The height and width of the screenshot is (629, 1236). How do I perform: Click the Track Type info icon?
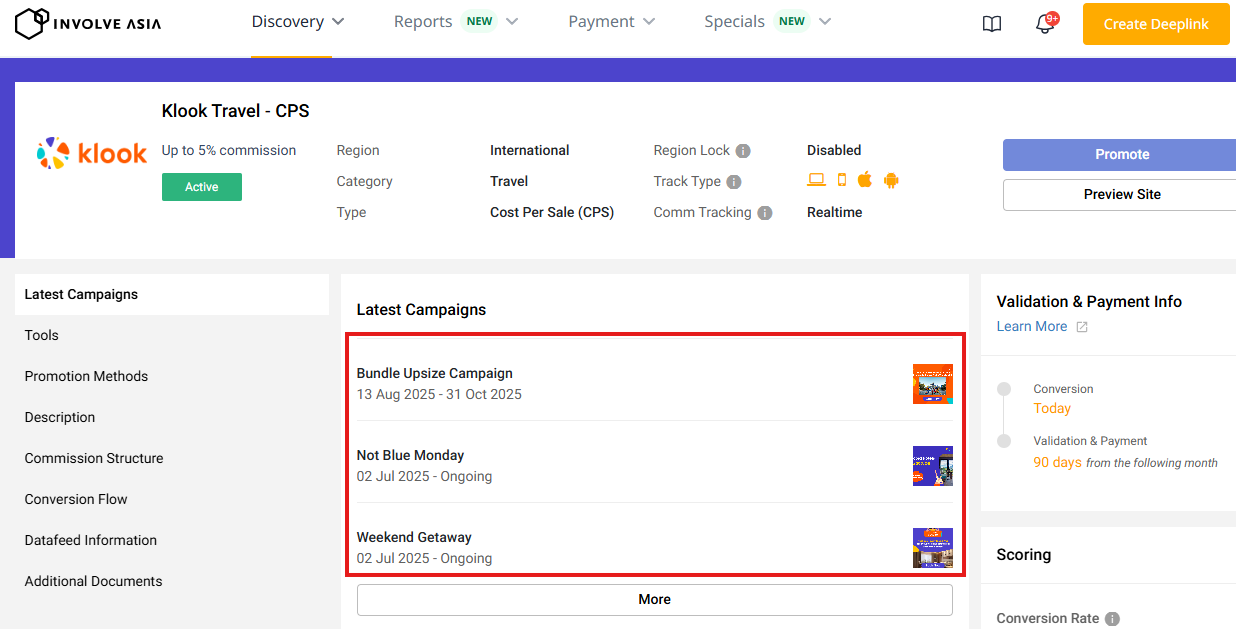(x=734, y=182)
